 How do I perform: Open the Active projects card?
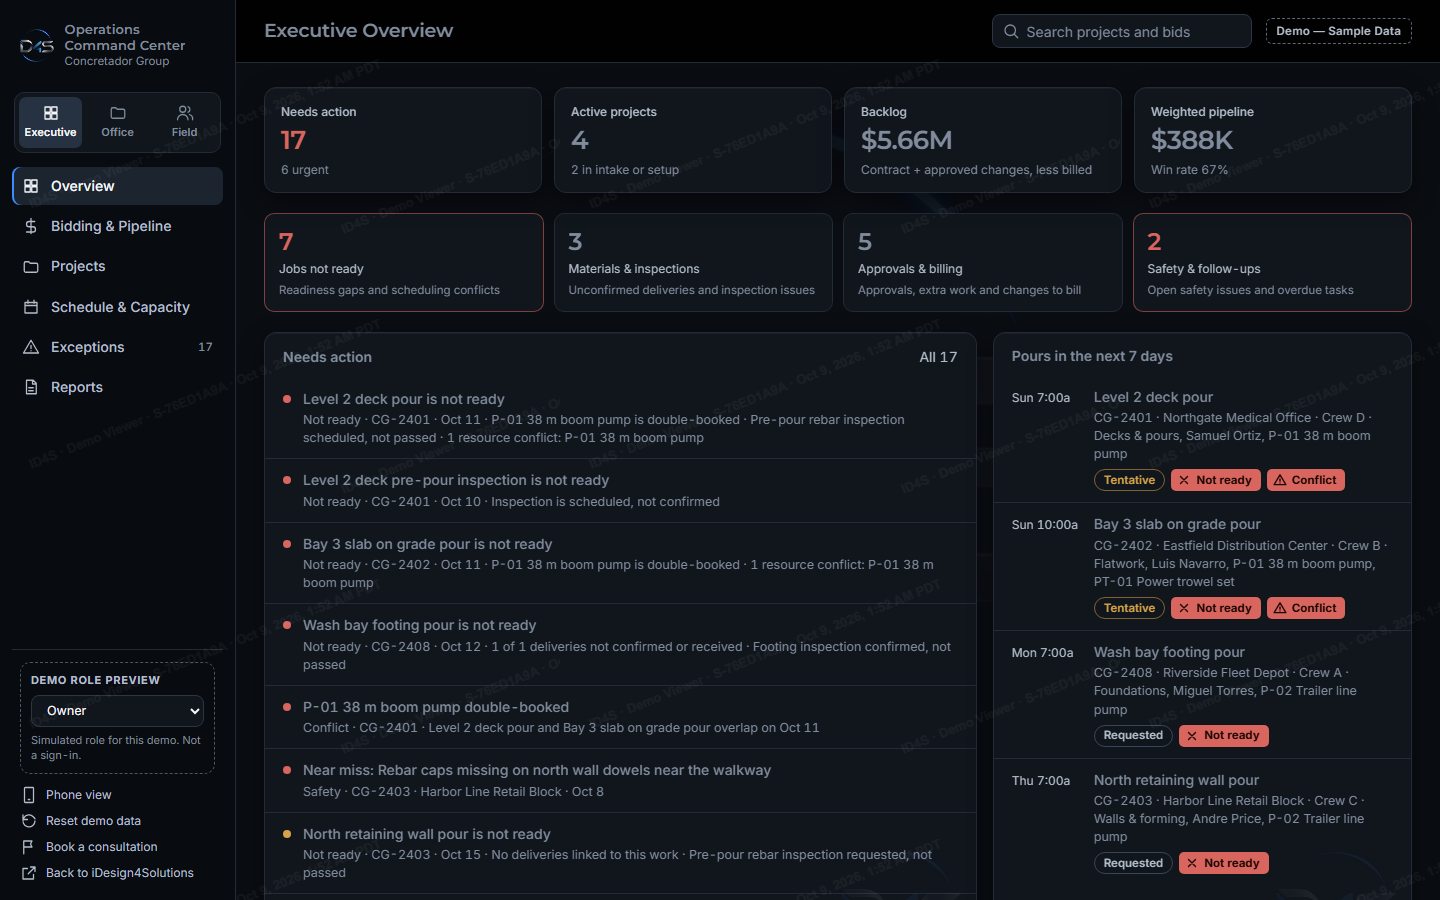693,140
